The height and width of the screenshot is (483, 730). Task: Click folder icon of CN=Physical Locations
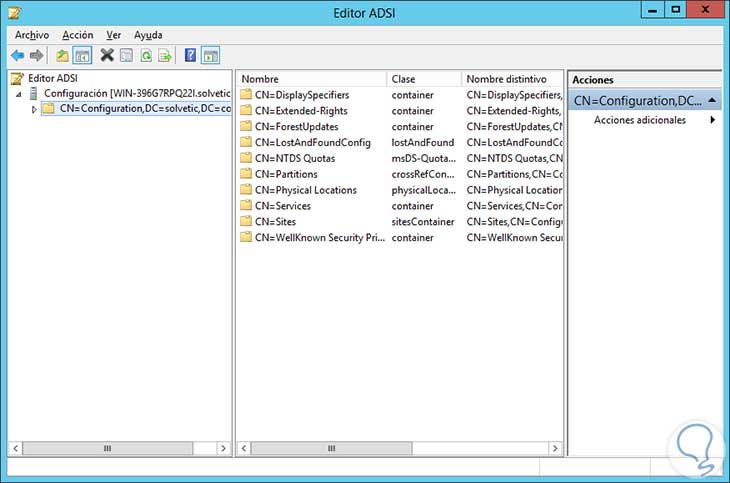246,190
